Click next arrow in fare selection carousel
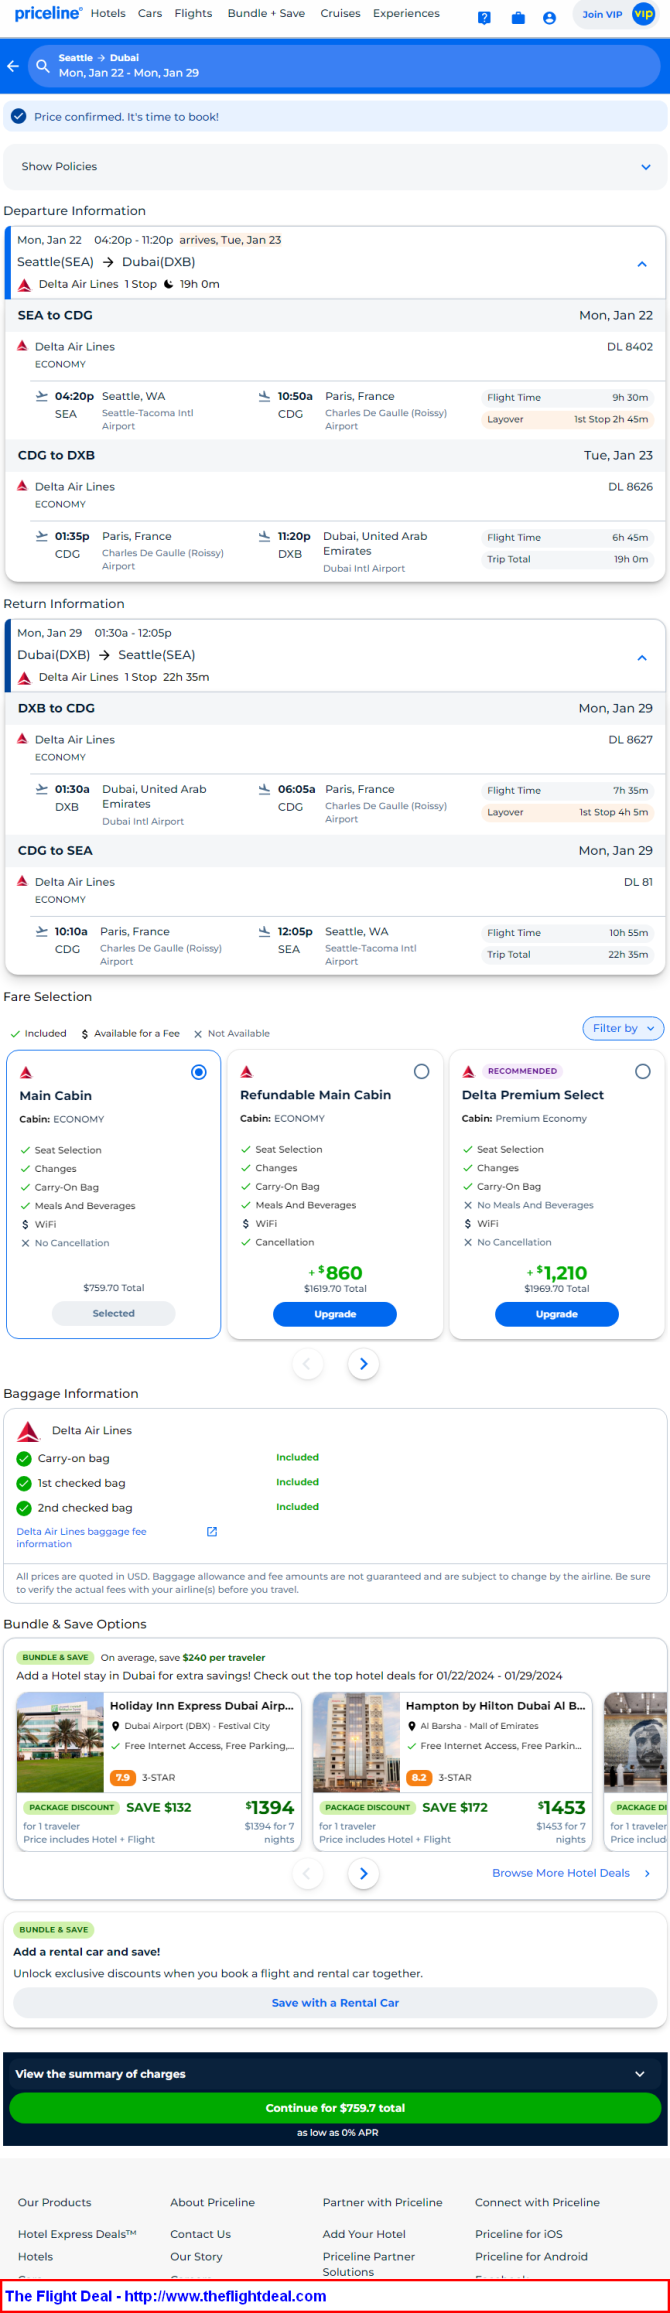Image resolution: width=670 pixels, height=2313 pixels. click(x=363, y=1364)
